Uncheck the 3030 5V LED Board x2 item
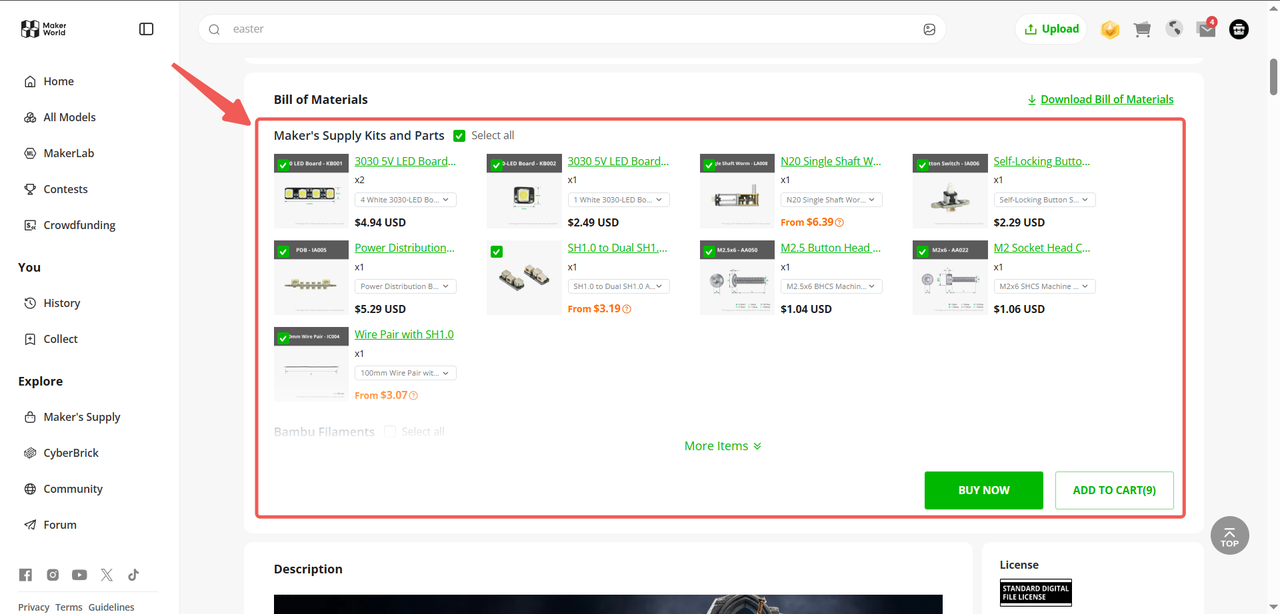 point(284,165)
